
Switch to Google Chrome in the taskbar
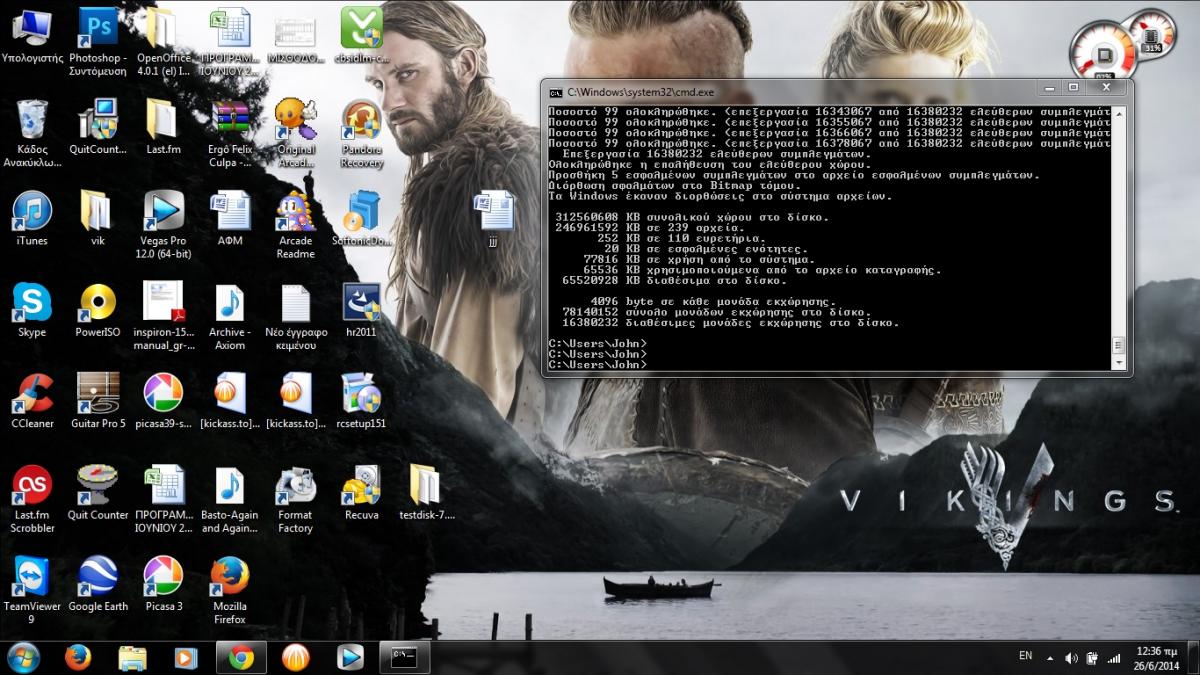click(x=241, y=657)
